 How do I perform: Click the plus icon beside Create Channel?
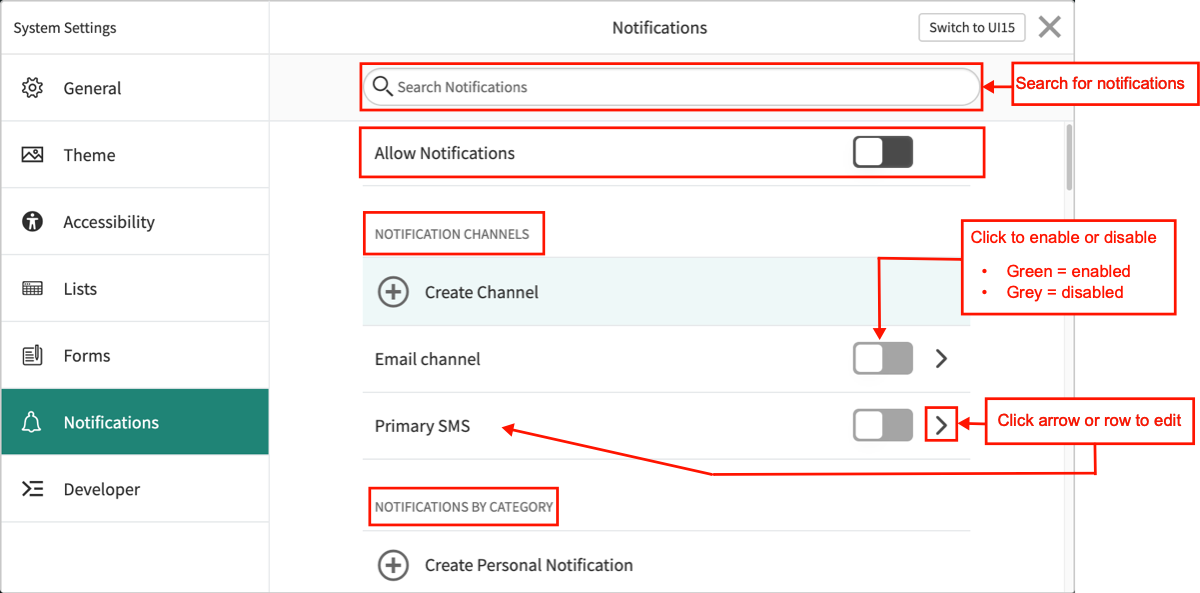tap(393, 292)
